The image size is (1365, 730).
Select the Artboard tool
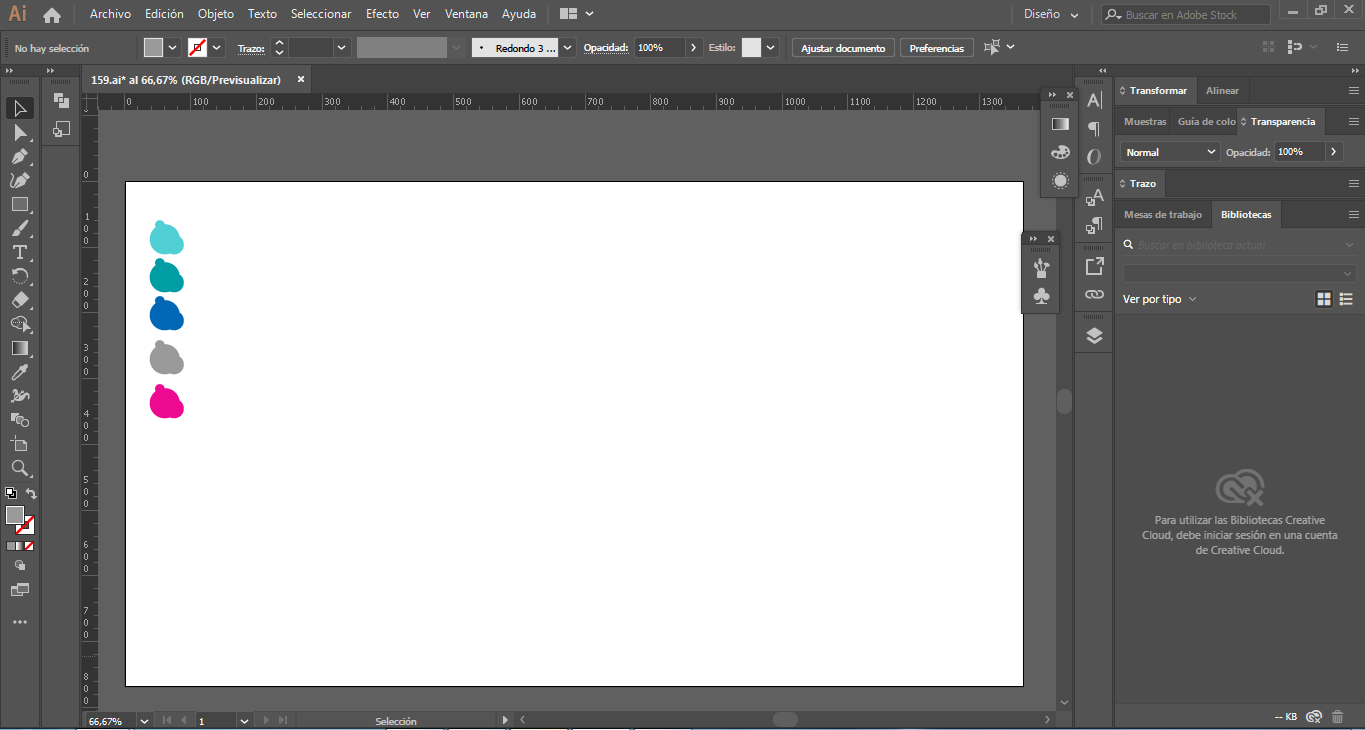click(20, 444)
